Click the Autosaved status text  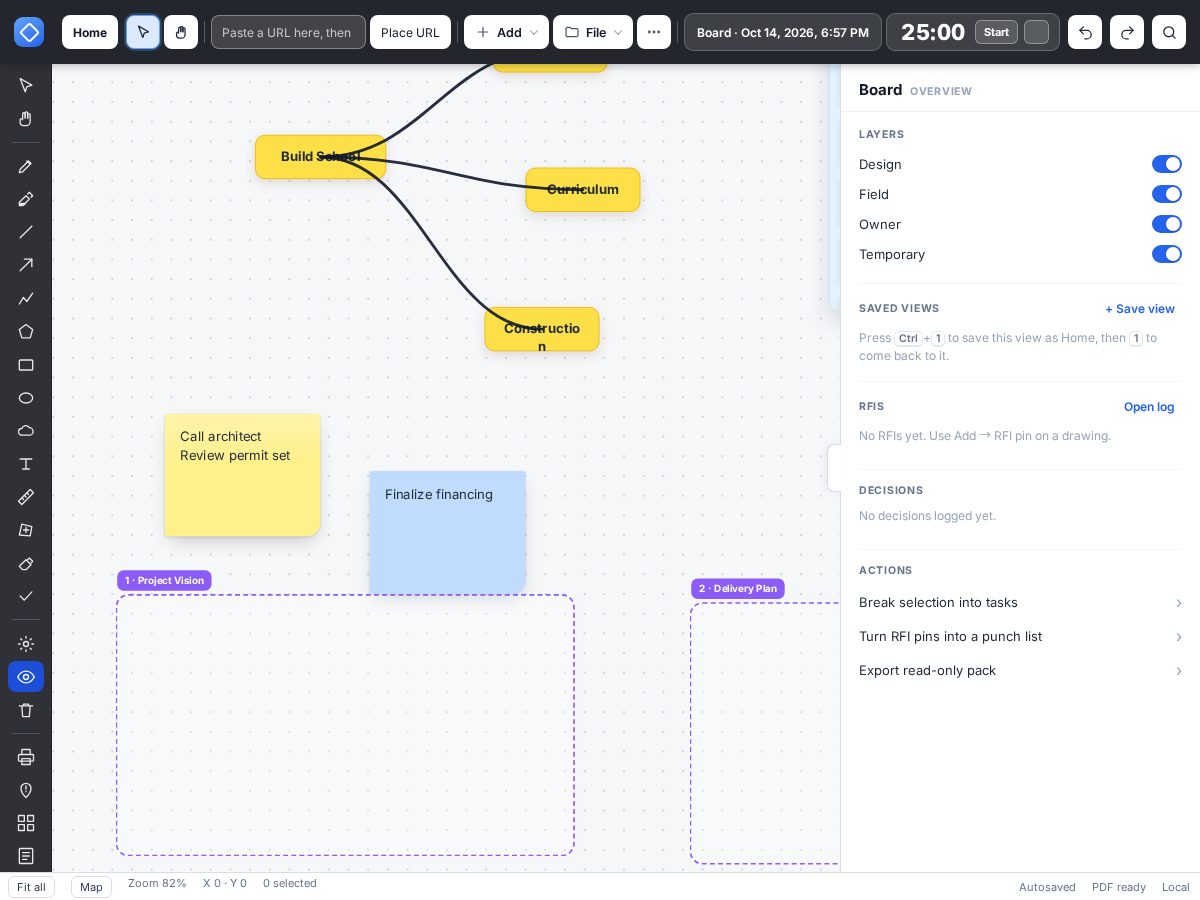pyautogui.click(x=1047, y=887)
